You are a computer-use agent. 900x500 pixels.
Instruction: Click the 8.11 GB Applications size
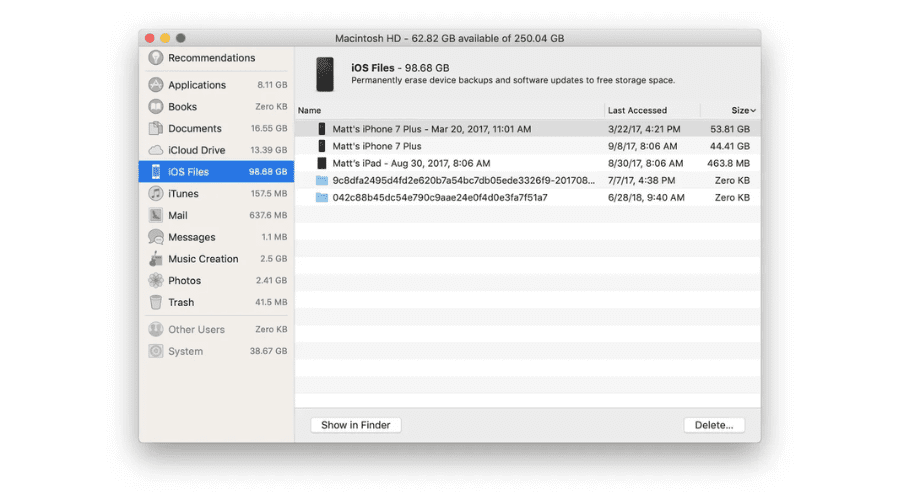[x=272, y=84]
